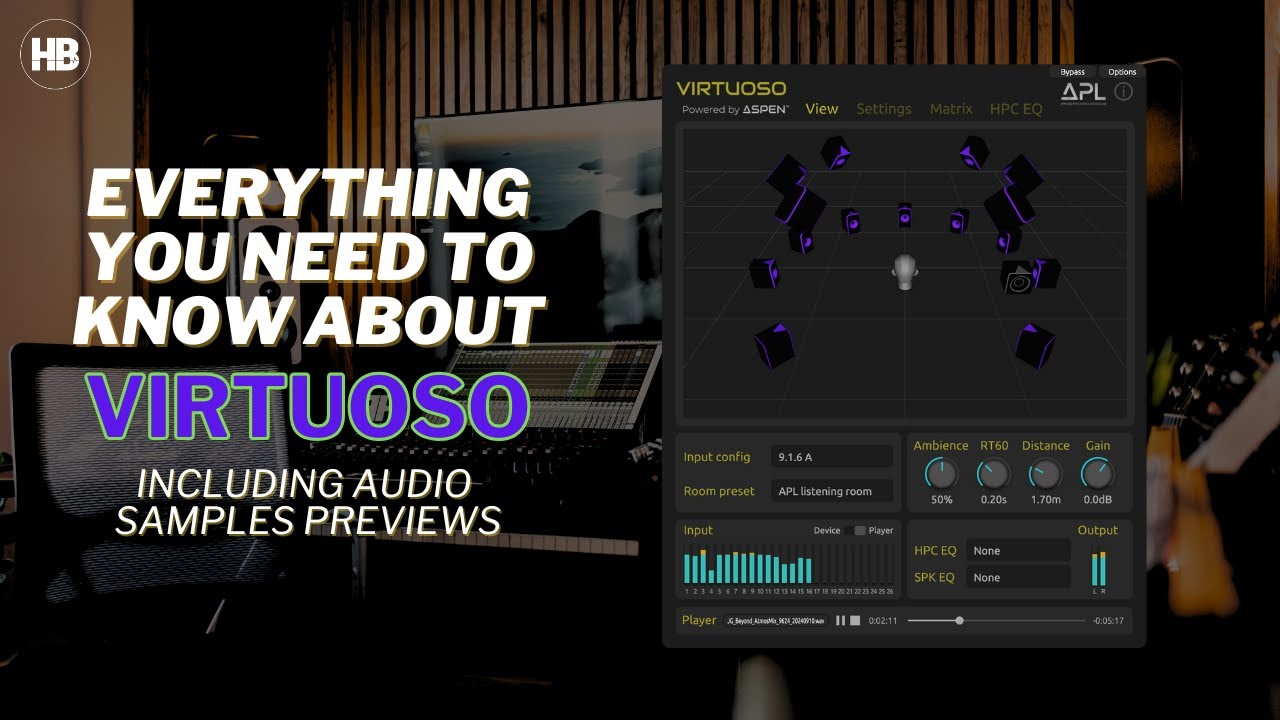Click the Player label beside the input switch
The width and height of the screenshot is (1280, 720).
pyautogui.click(x=881, y=531)
